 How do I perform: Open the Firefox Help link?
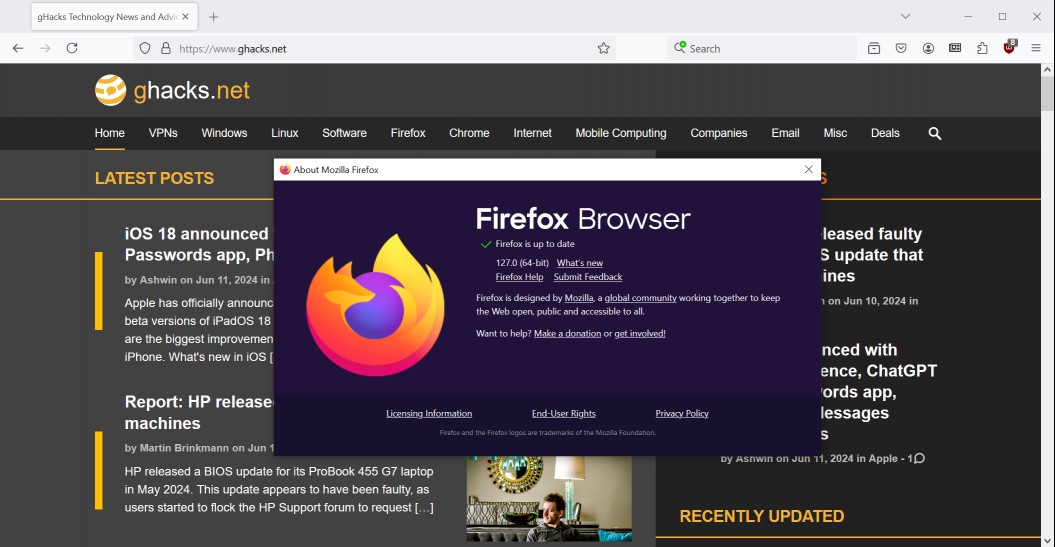coord(519,277)
